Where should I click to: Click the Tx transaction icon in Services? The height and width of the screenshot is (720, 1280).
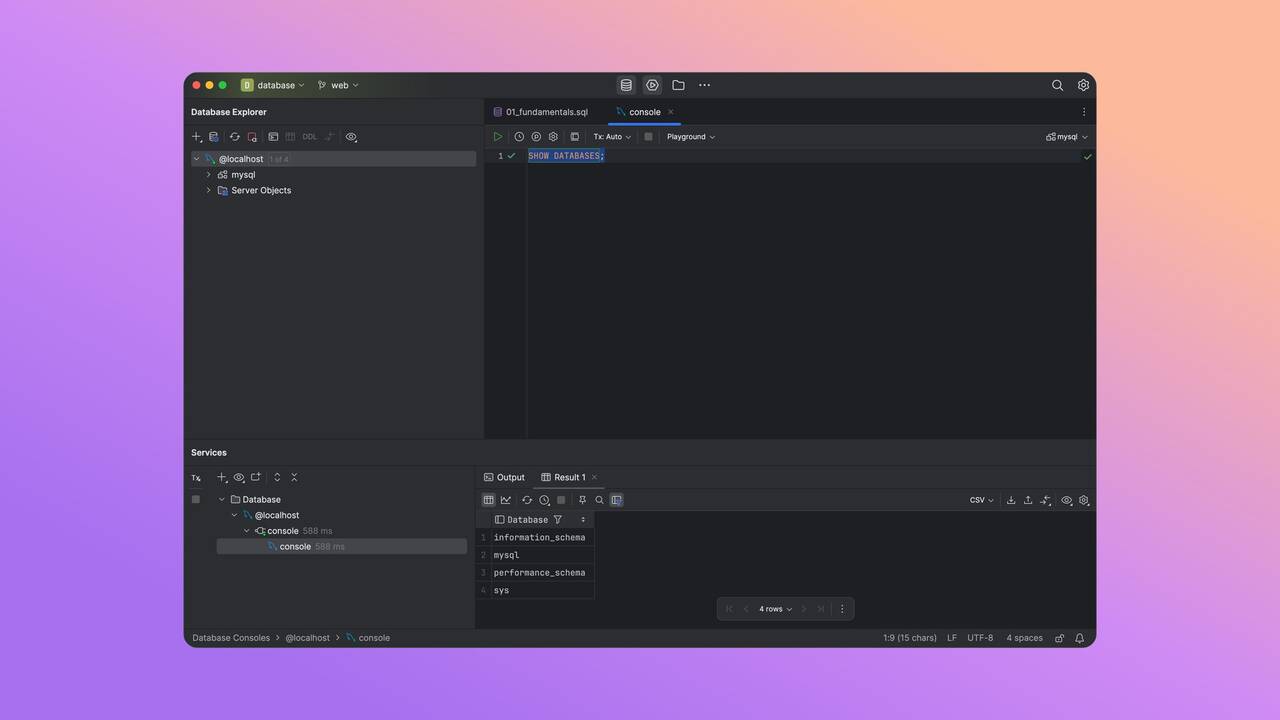point(196,478)
